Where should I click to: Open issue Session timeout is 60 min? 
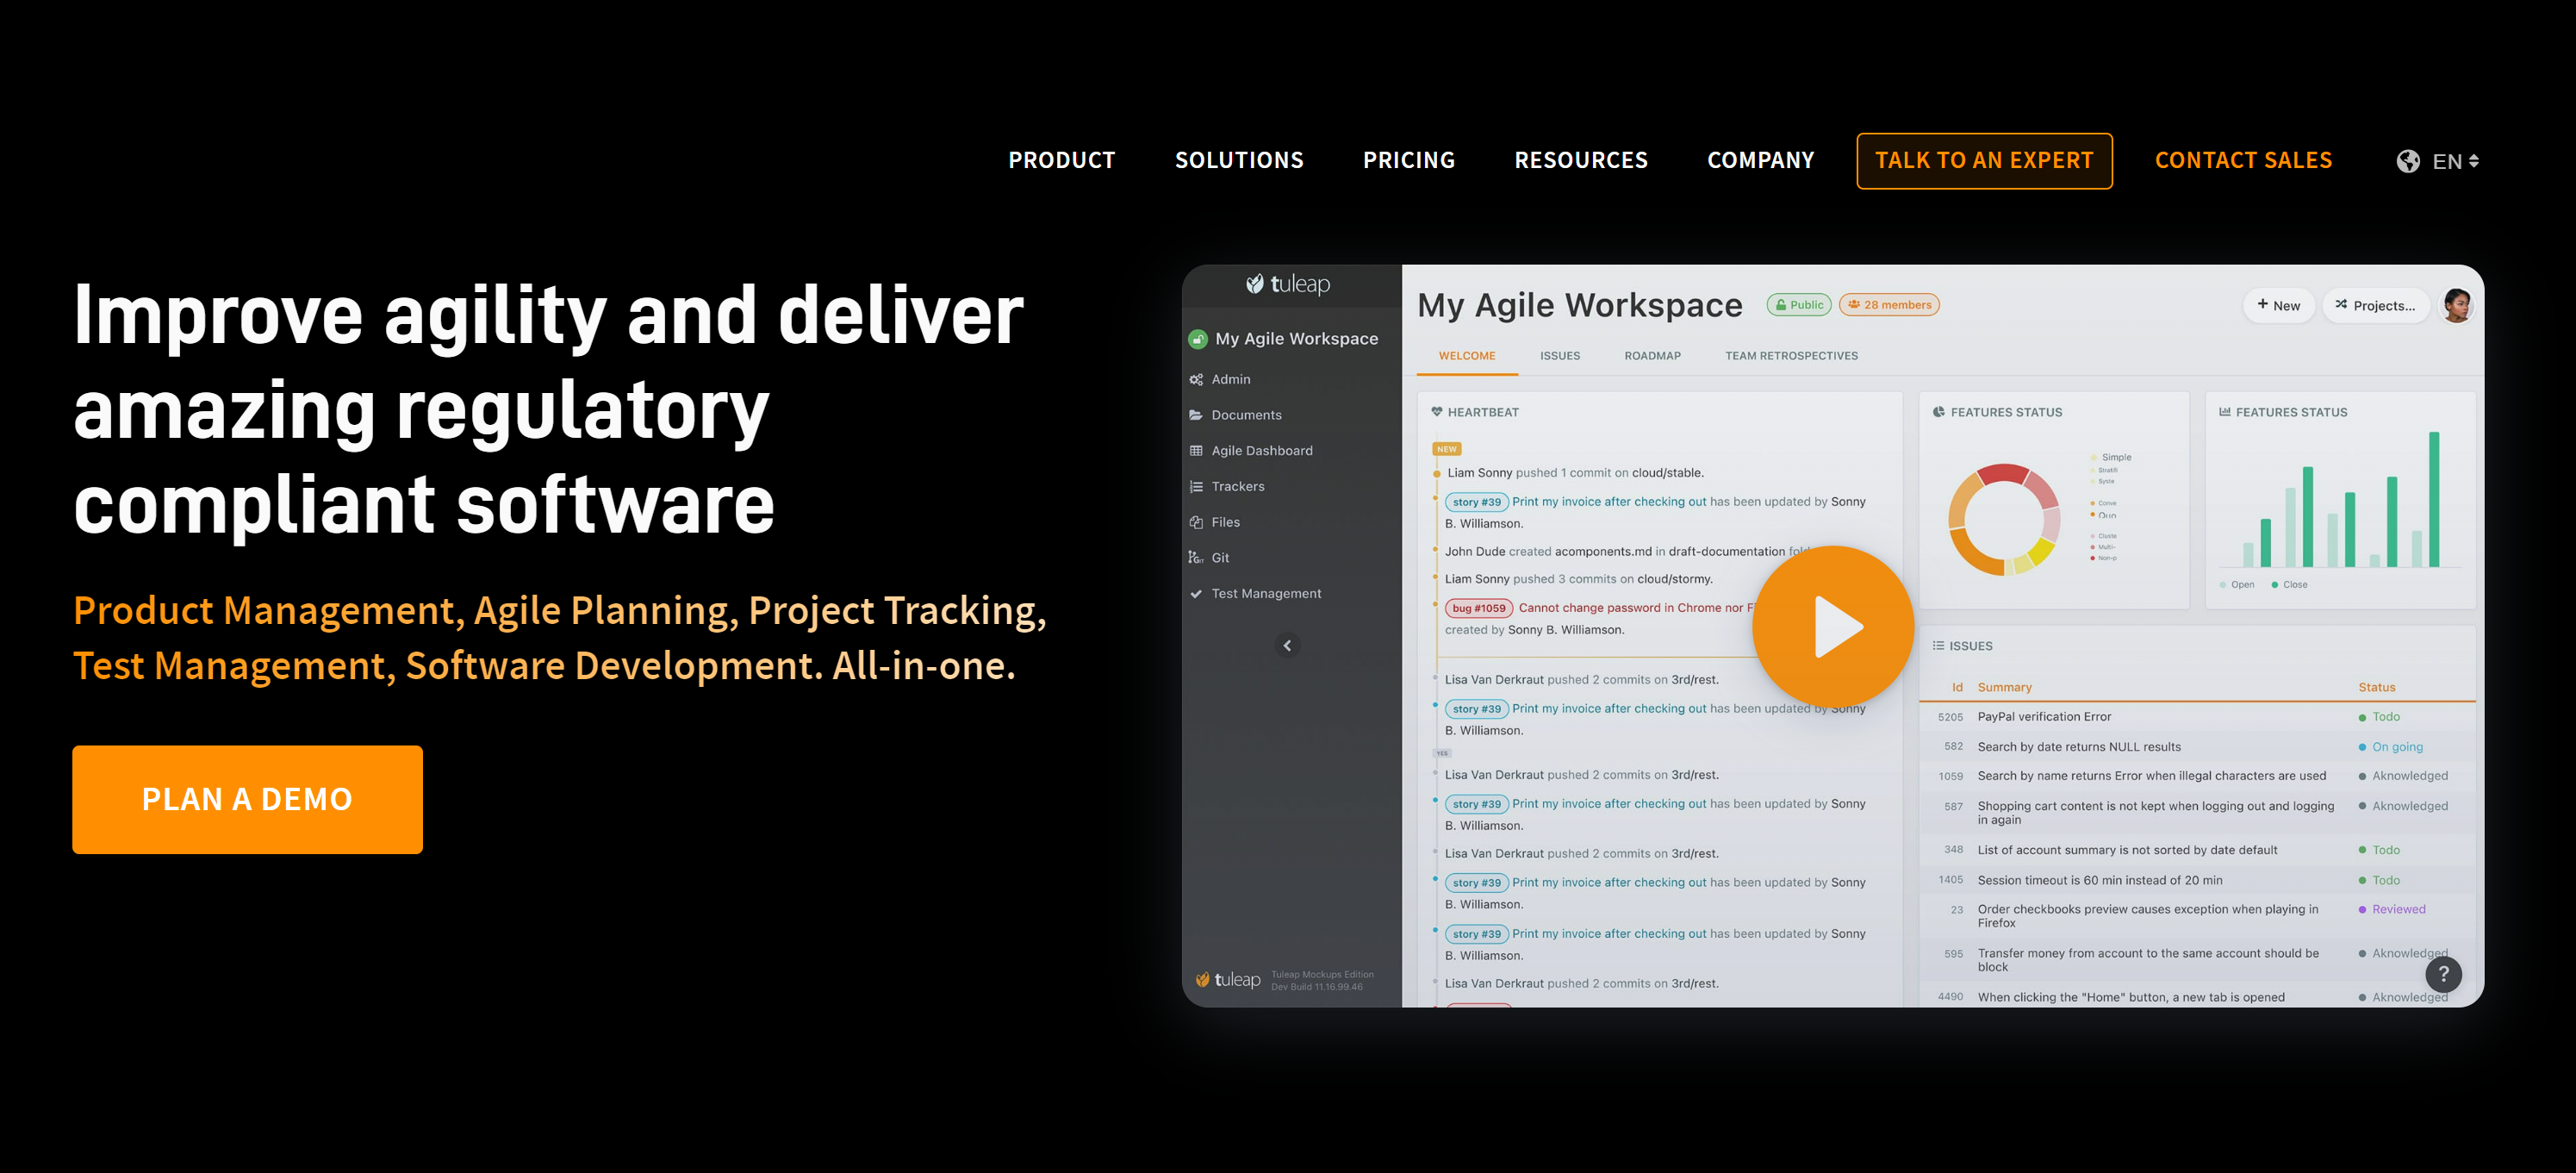click(x=2099, y=880)
